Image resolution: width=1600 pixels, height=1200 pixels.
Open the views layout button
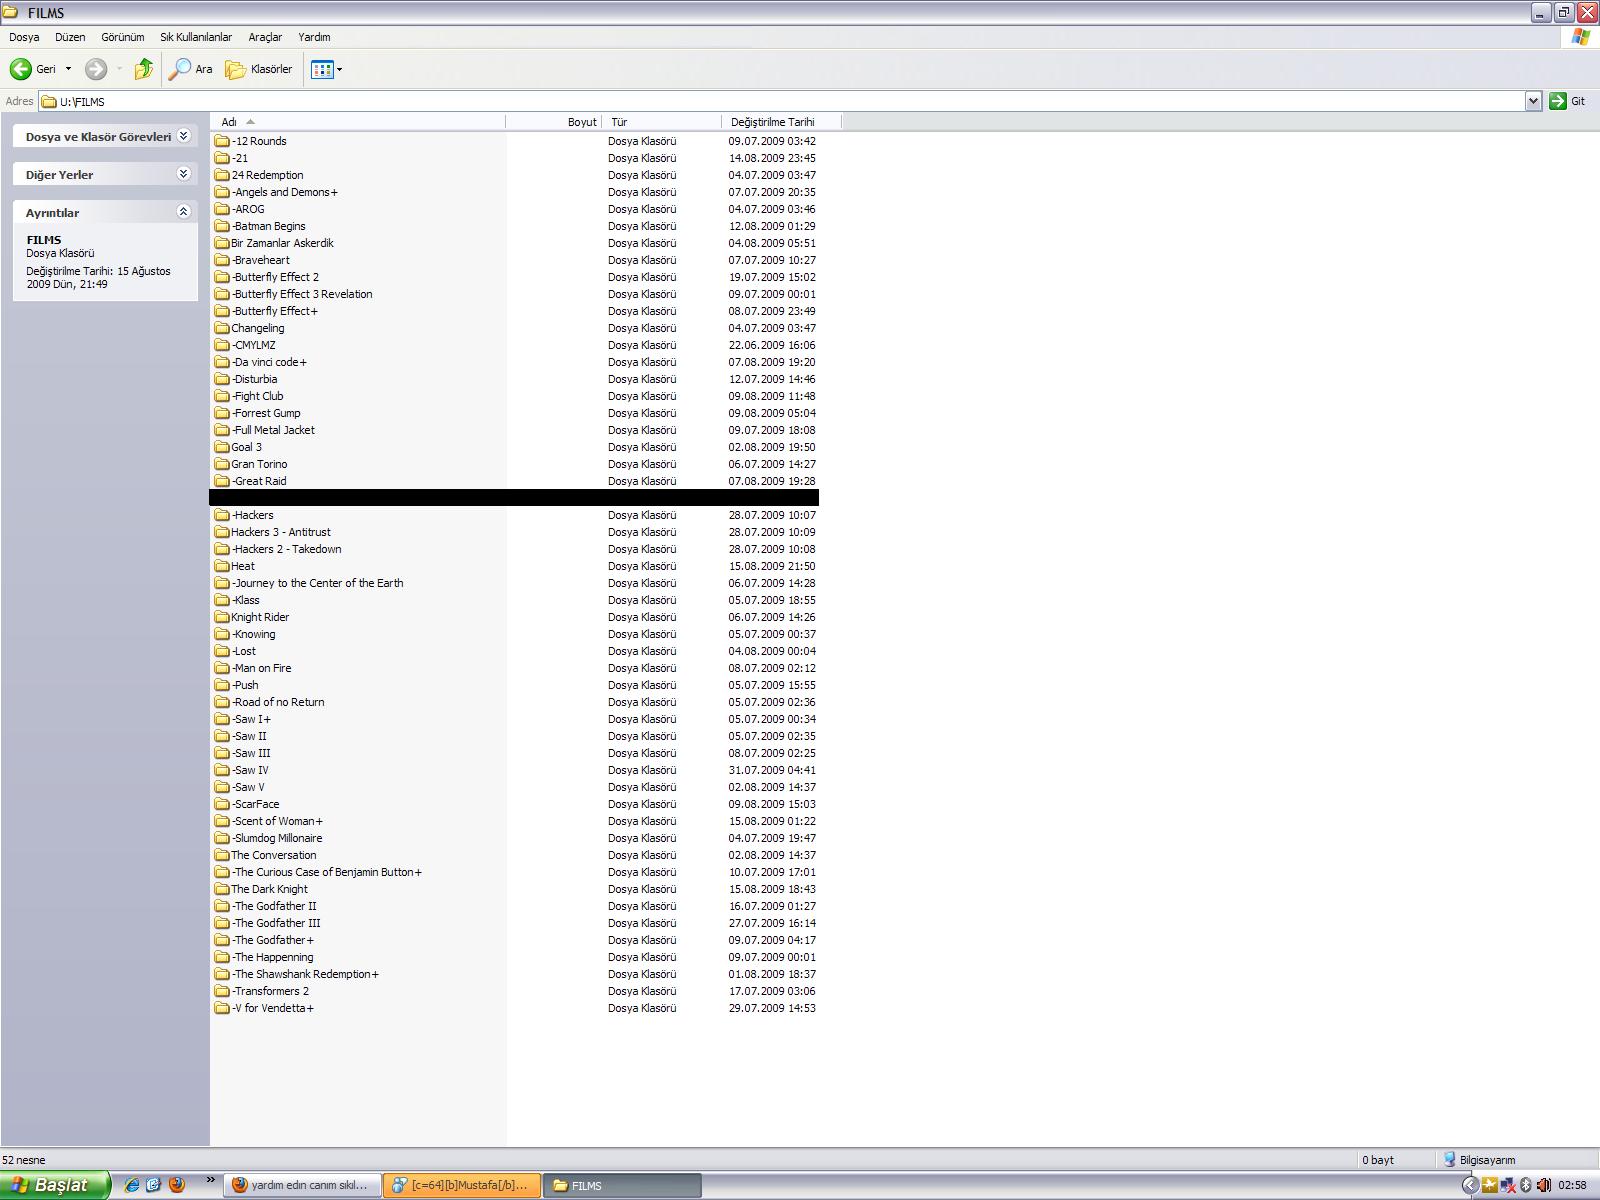tap(322, 69)
